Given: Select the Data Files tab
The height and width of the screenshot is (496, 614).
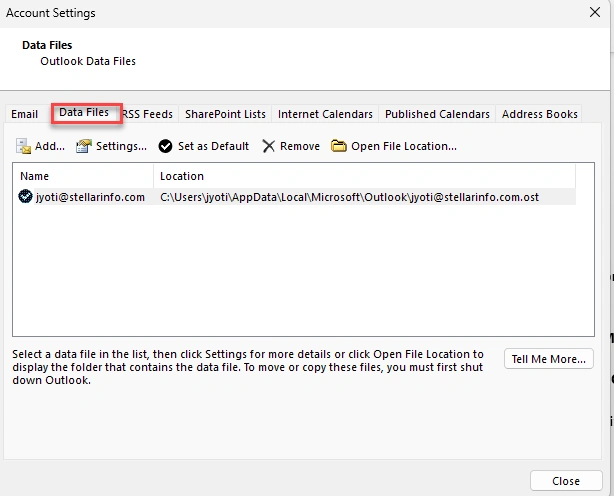Looking at the screenshot, I should pos(84,112).
